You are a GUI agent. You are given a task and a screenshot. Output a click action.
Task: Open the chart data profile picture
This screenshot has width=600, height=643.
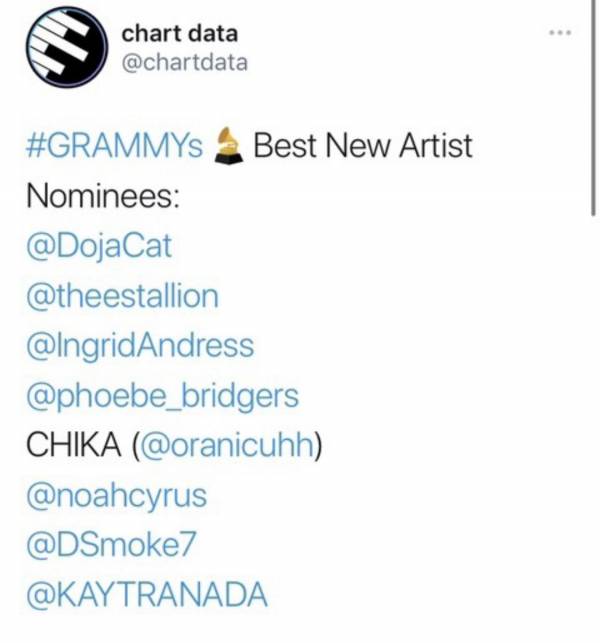click(x=67, y=48)
